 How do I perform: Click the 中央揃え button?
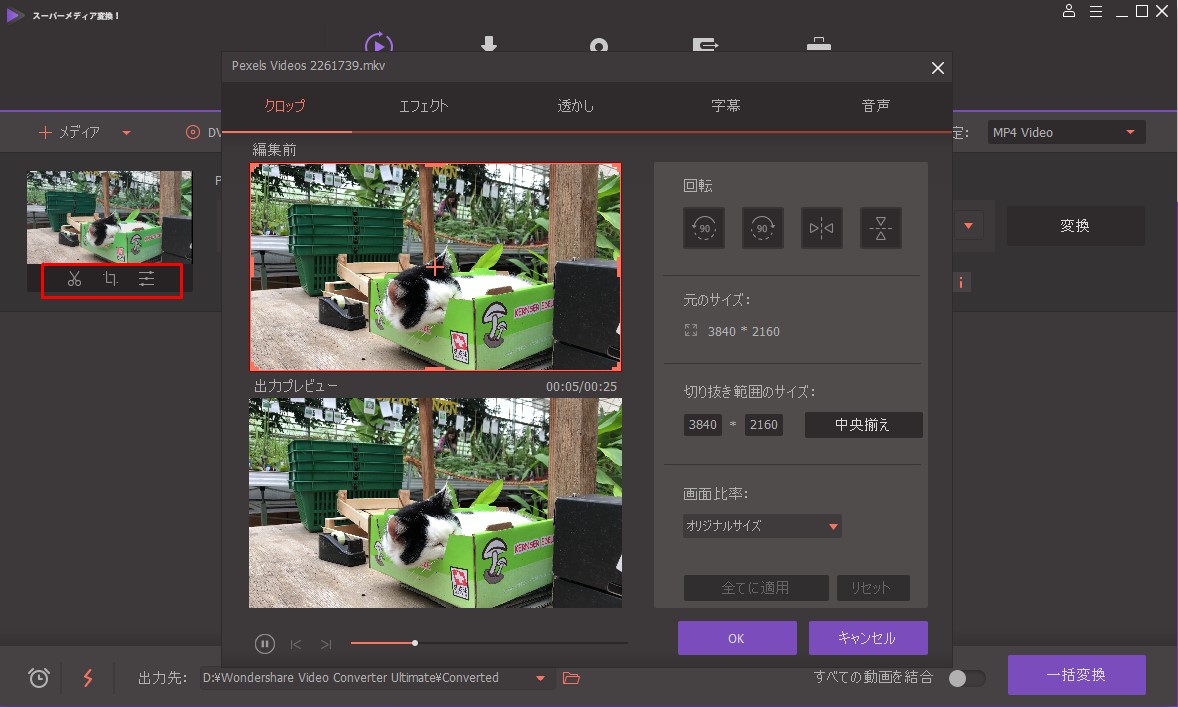pyautogui.click(x=863, y=425)
